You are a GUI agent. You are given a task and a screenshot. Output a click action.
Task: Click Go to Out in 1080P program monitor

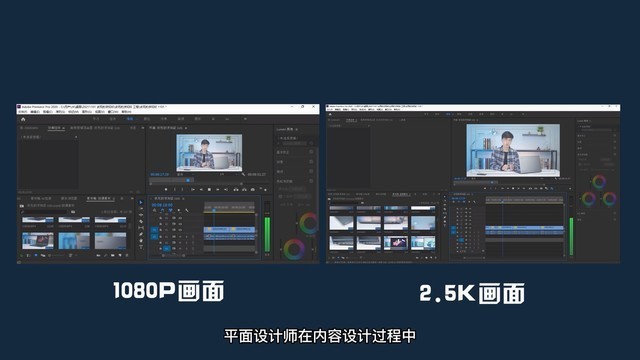coord(226,189)
